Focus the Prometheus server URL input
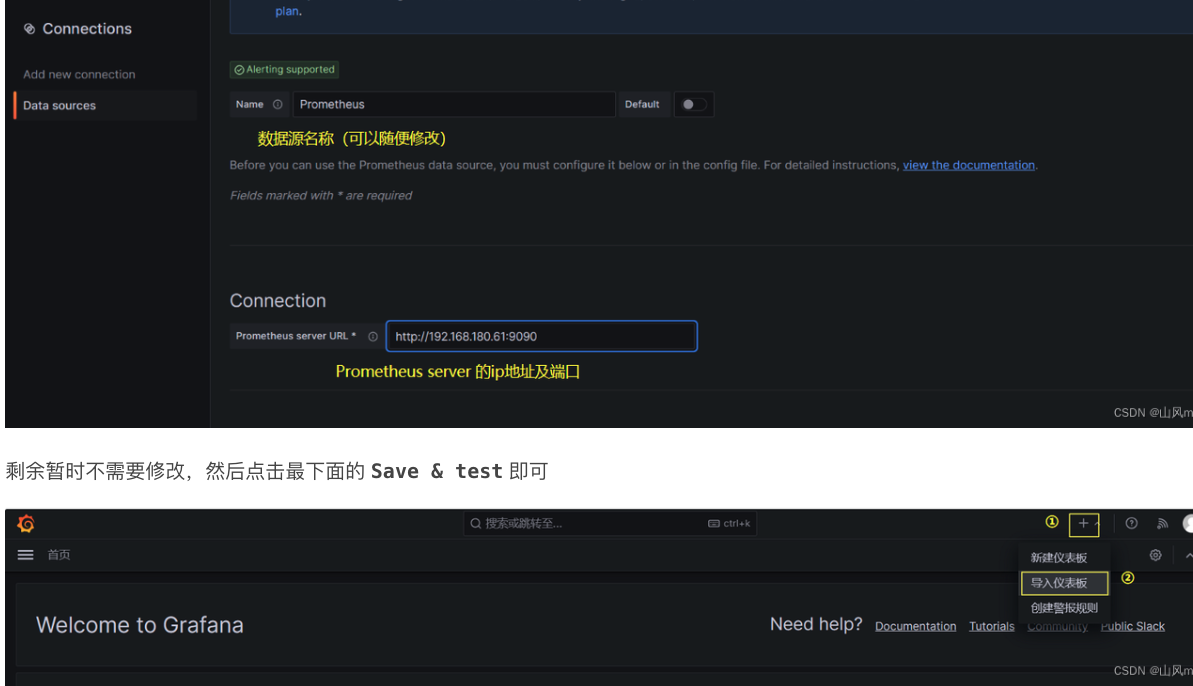This screenshot has width=1193, height=686. 541,336
